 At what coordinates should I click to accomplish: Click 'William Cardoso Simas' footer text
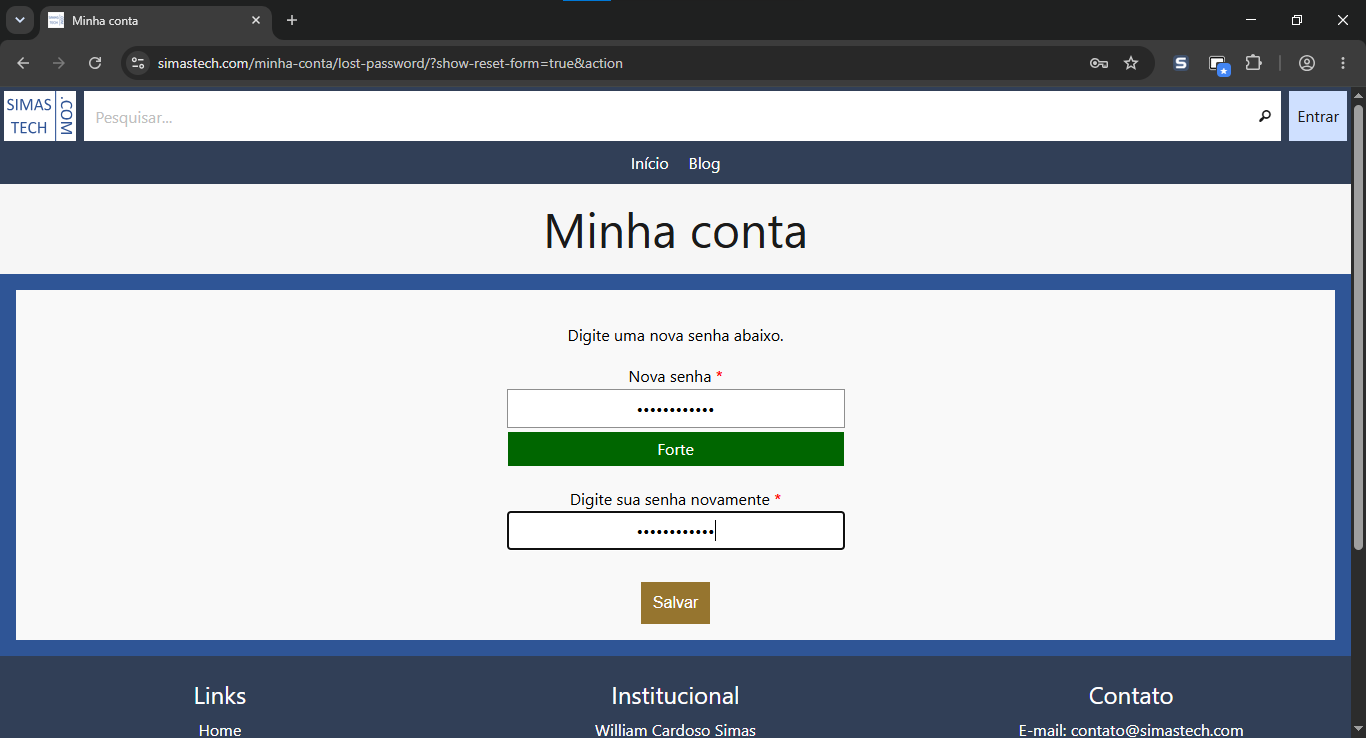(x=675, y=730)
